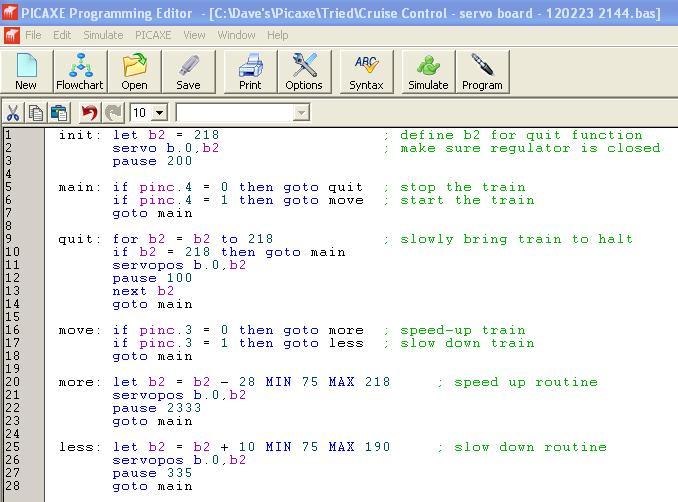Viewport: 678px width, 502px height.
Task: Start the Simulate toolbar button
Action: point(428,71)
